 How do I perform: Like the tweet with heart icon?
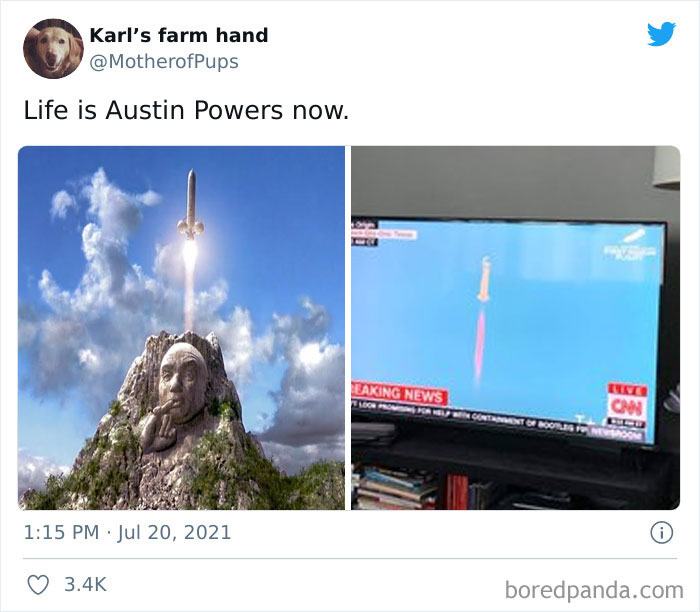click(x=38, y=584)
